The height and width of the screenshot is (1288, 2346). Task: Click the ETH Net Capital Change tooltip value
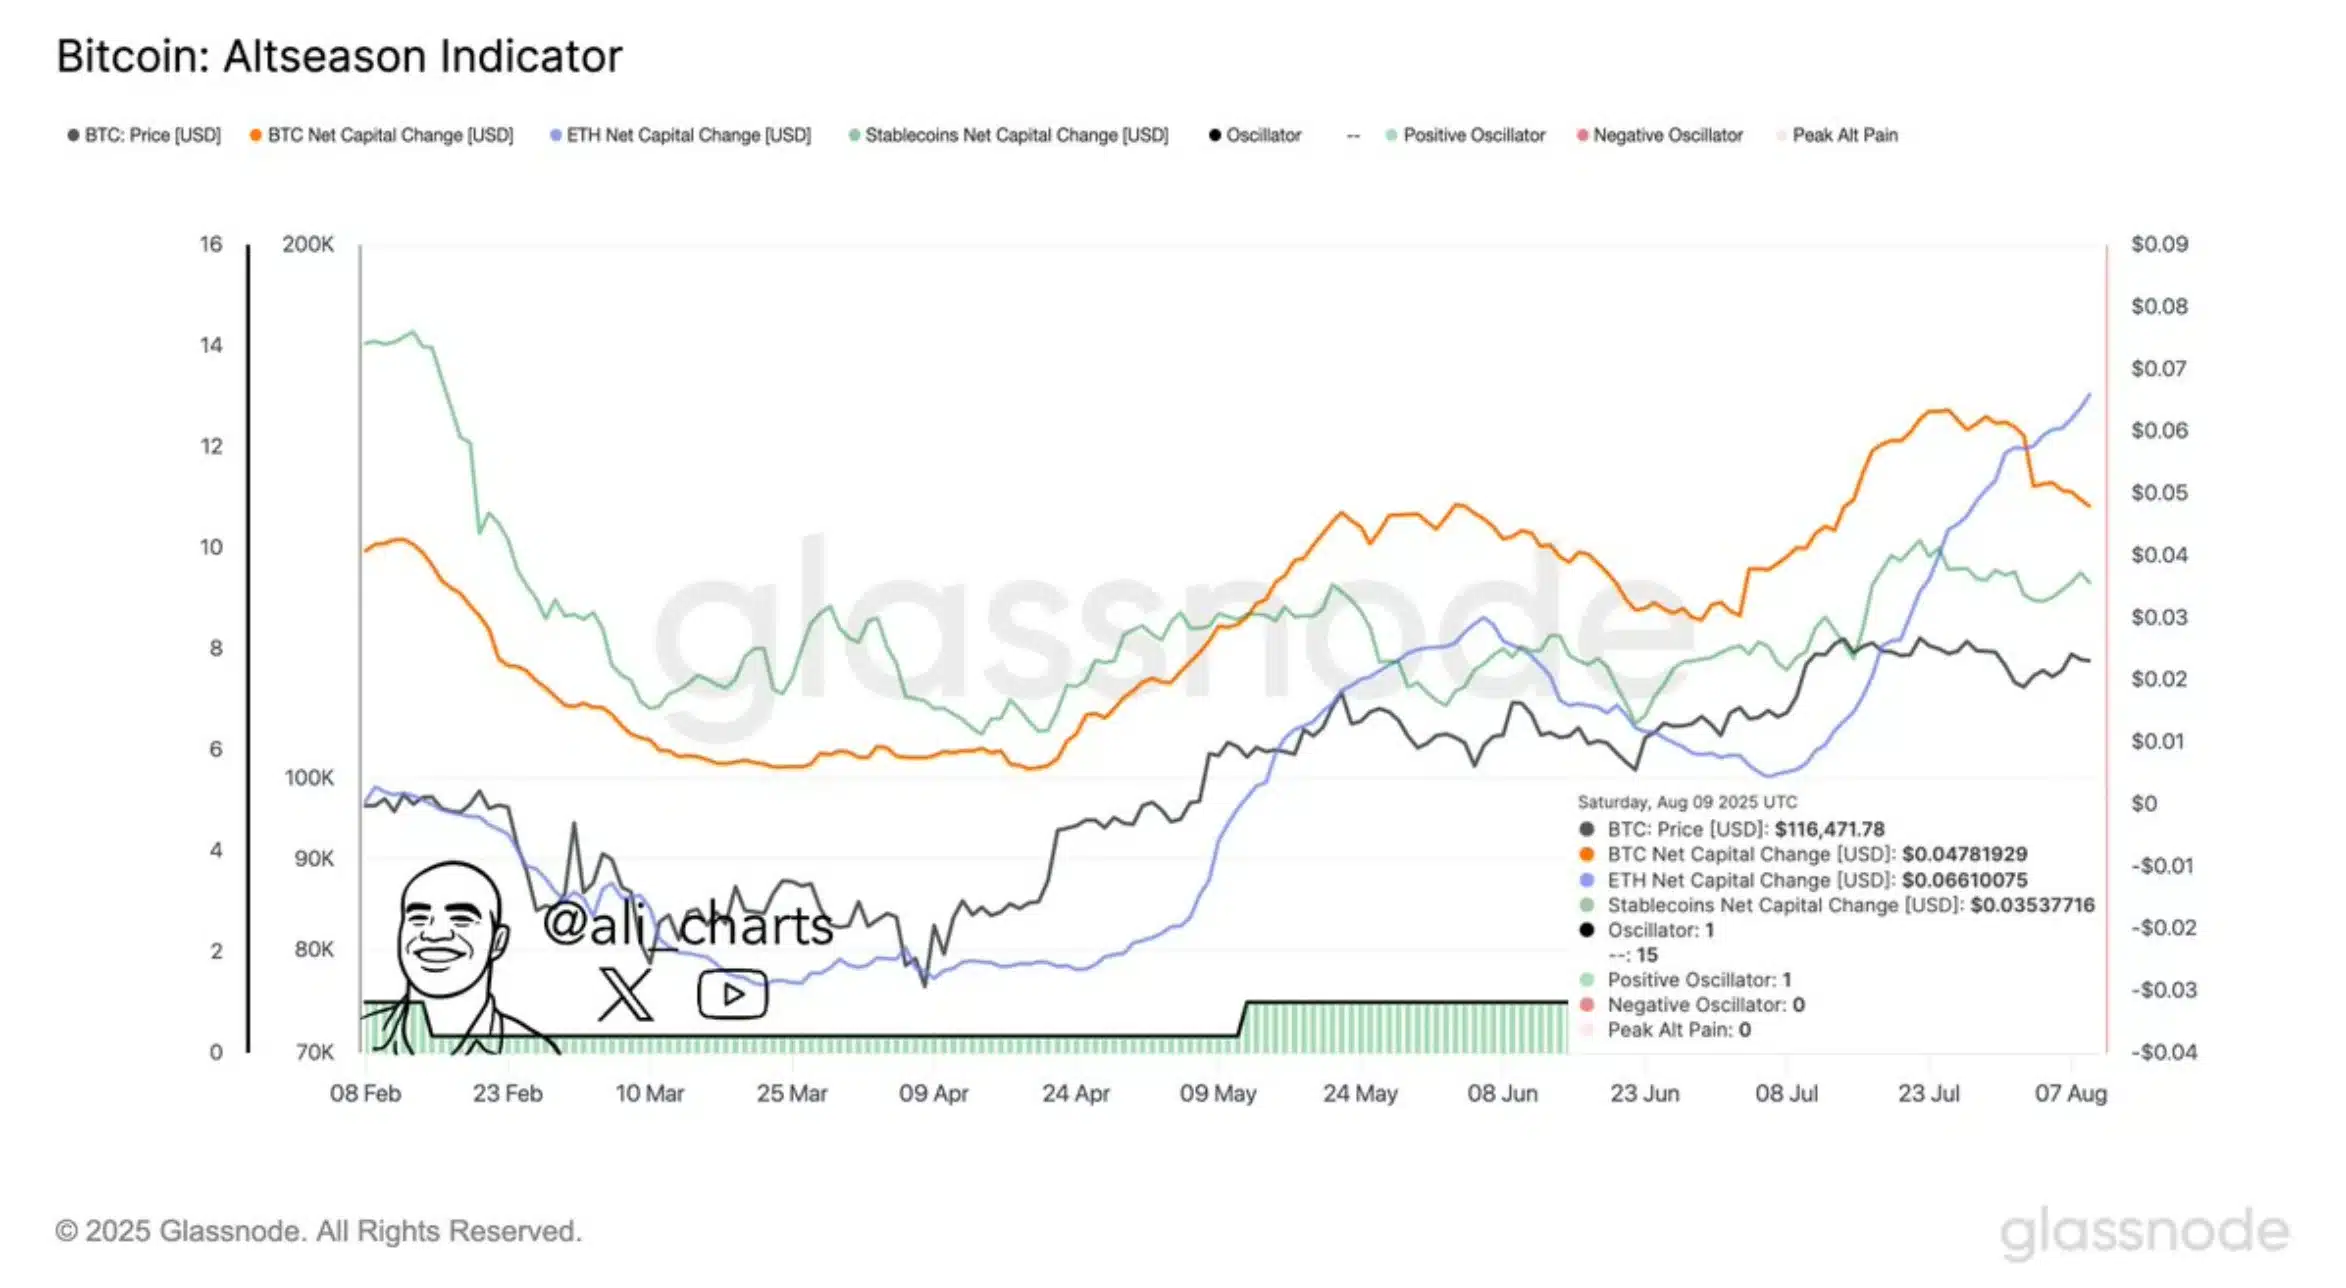tap(1964, 880)
